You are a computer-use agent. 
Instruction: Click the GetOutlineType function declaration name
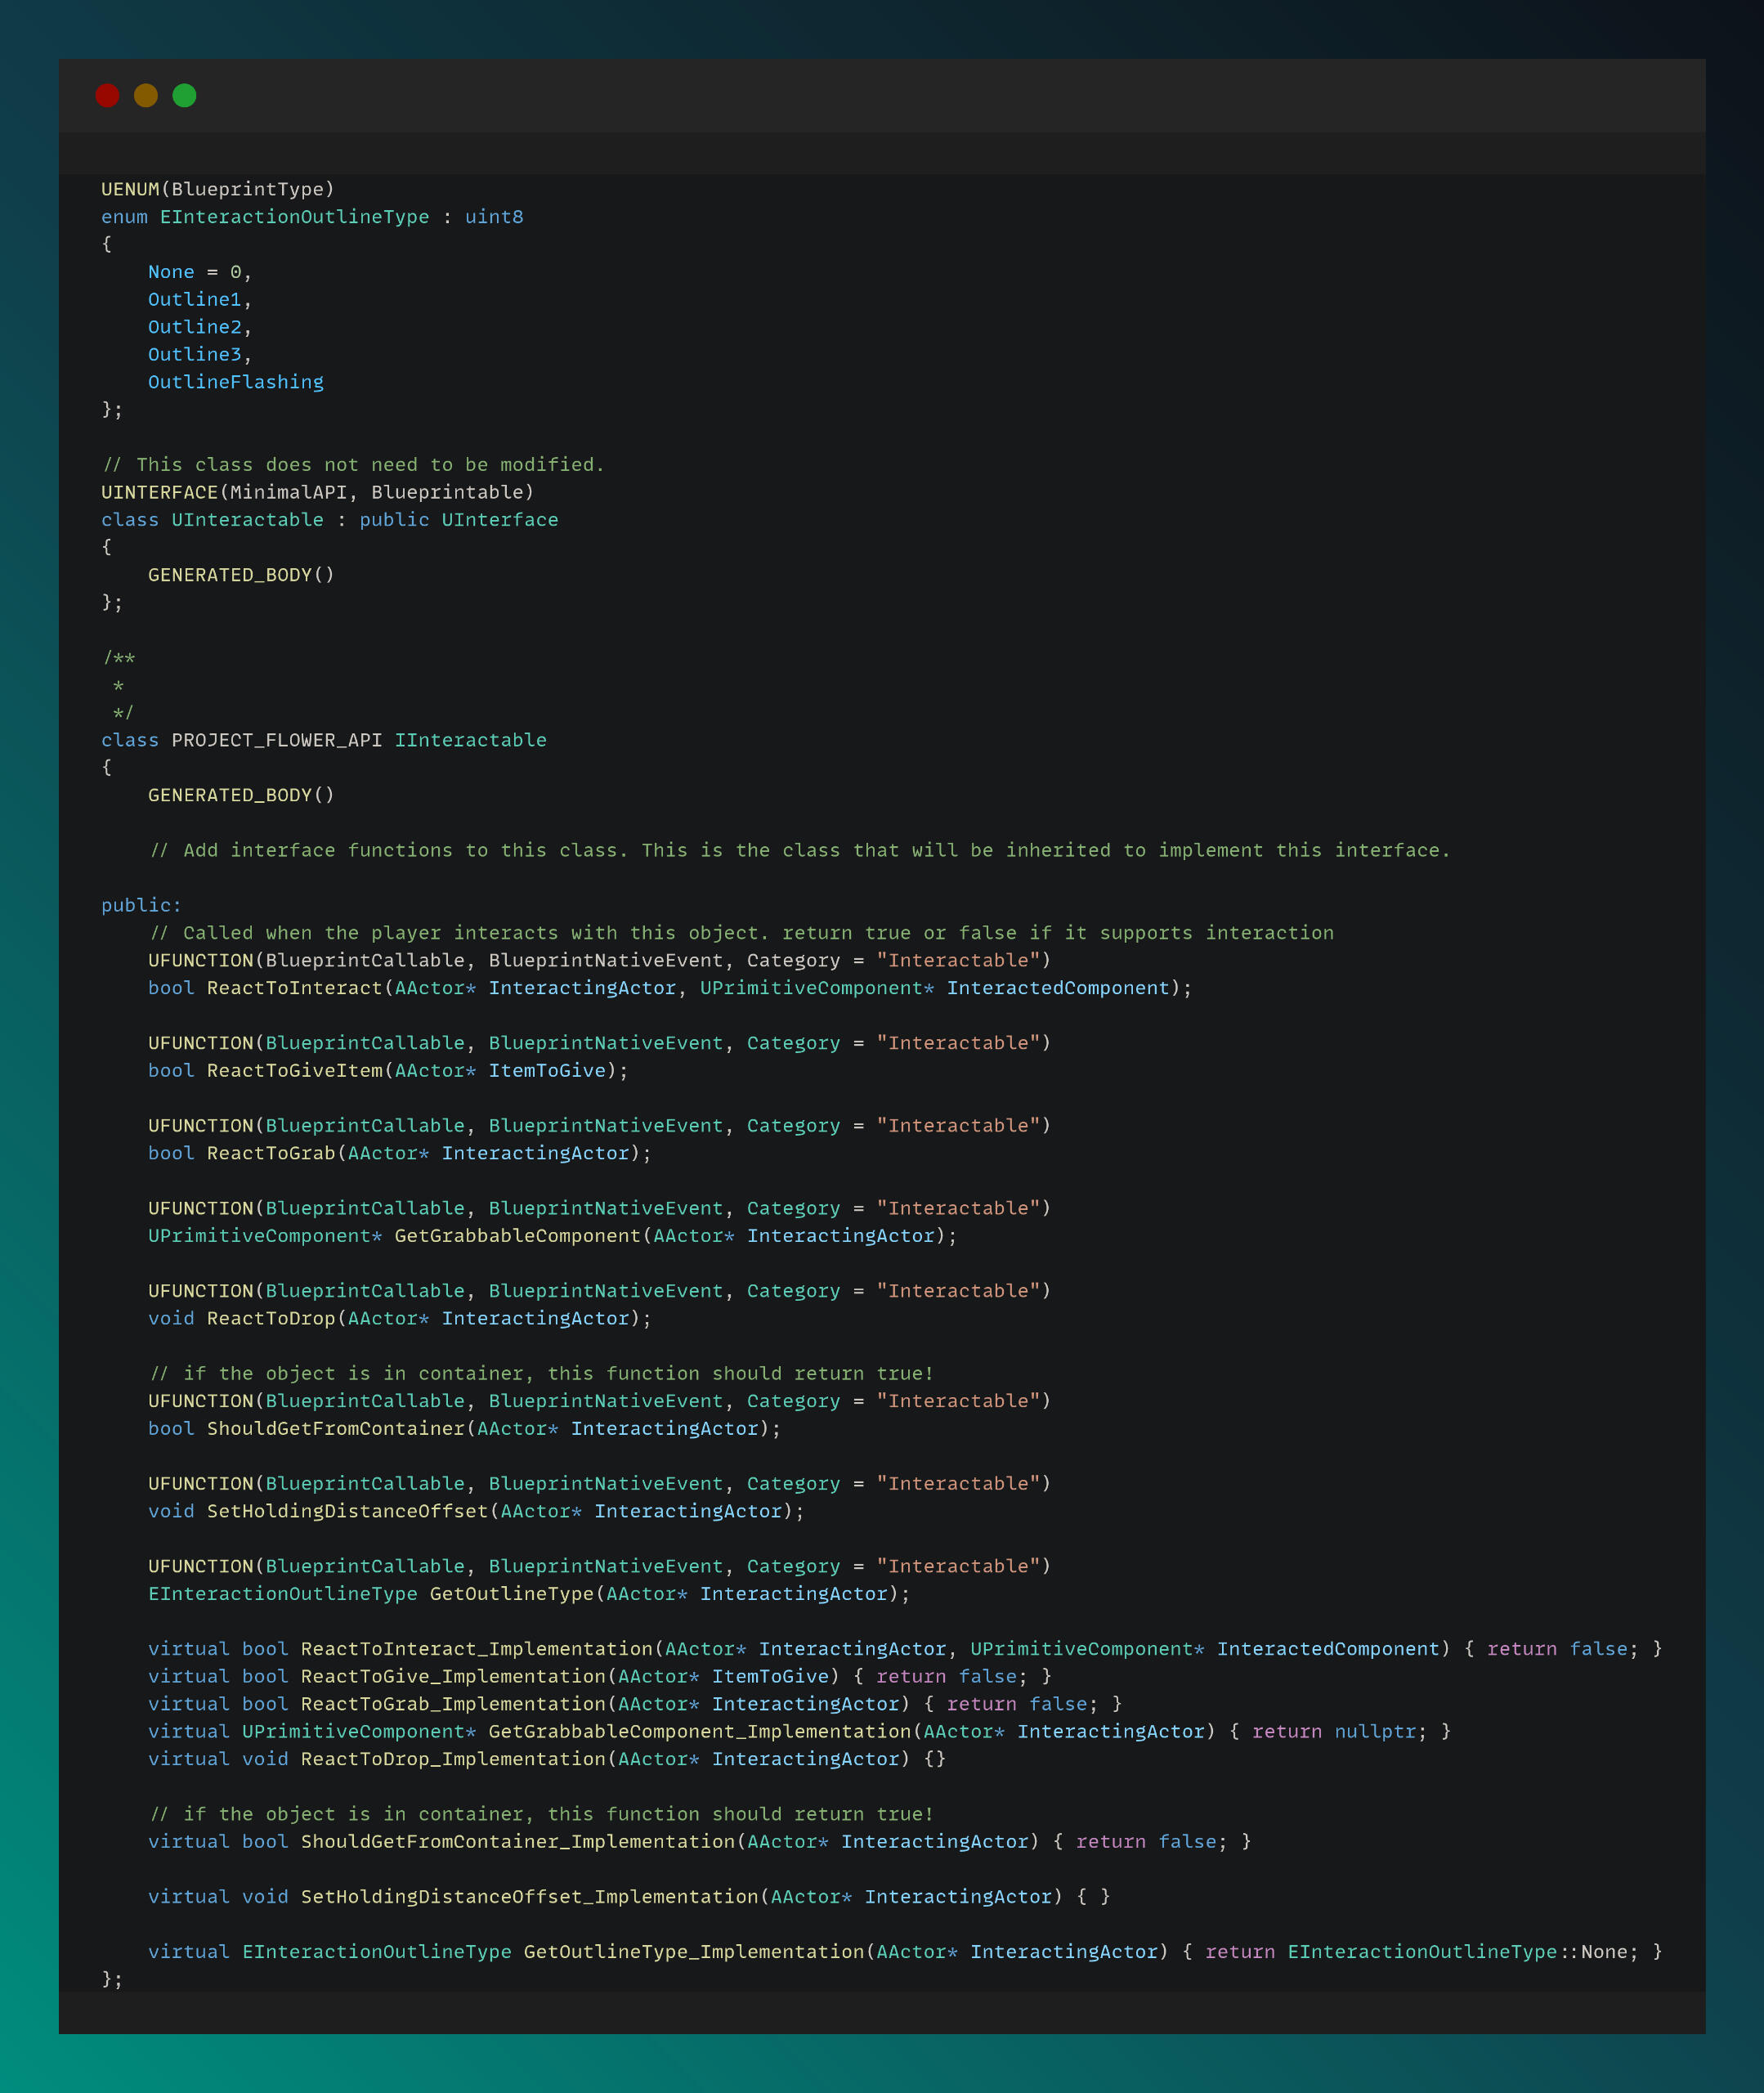pyautogui.click(x=512, y=1593)
